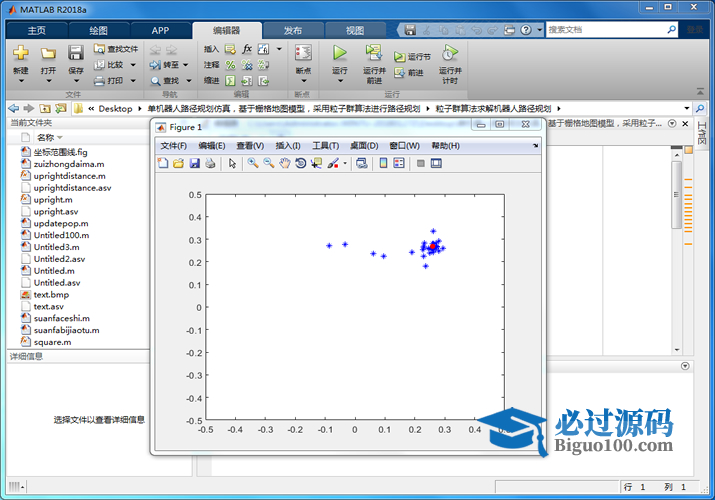Select the Pan hand tool in Figure 1
This screenshot has width=715, height=500.
[x=285, y=163]
